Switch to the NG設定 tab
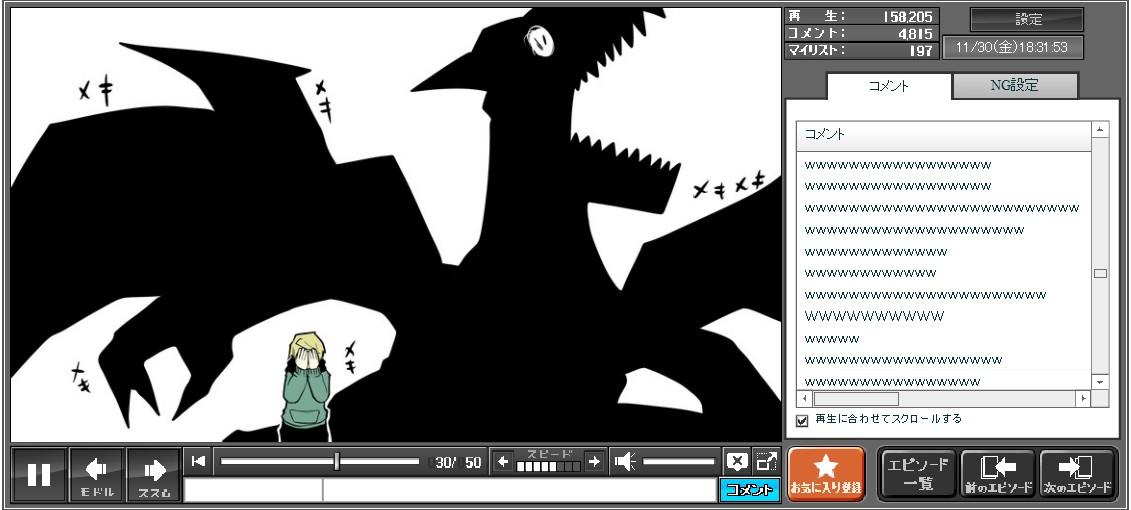Viewport: 1131px width, 510px height. 1014,86
